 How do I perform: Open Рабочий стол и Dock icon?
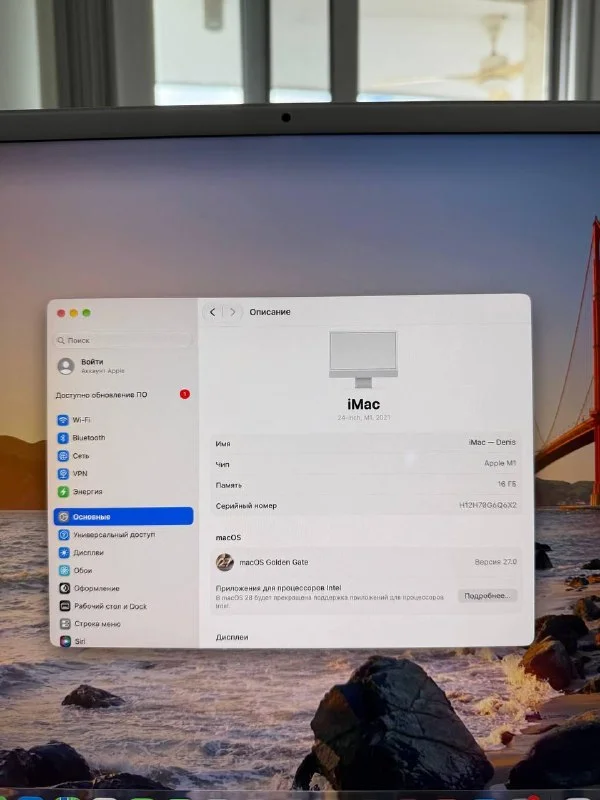(65, 606)
